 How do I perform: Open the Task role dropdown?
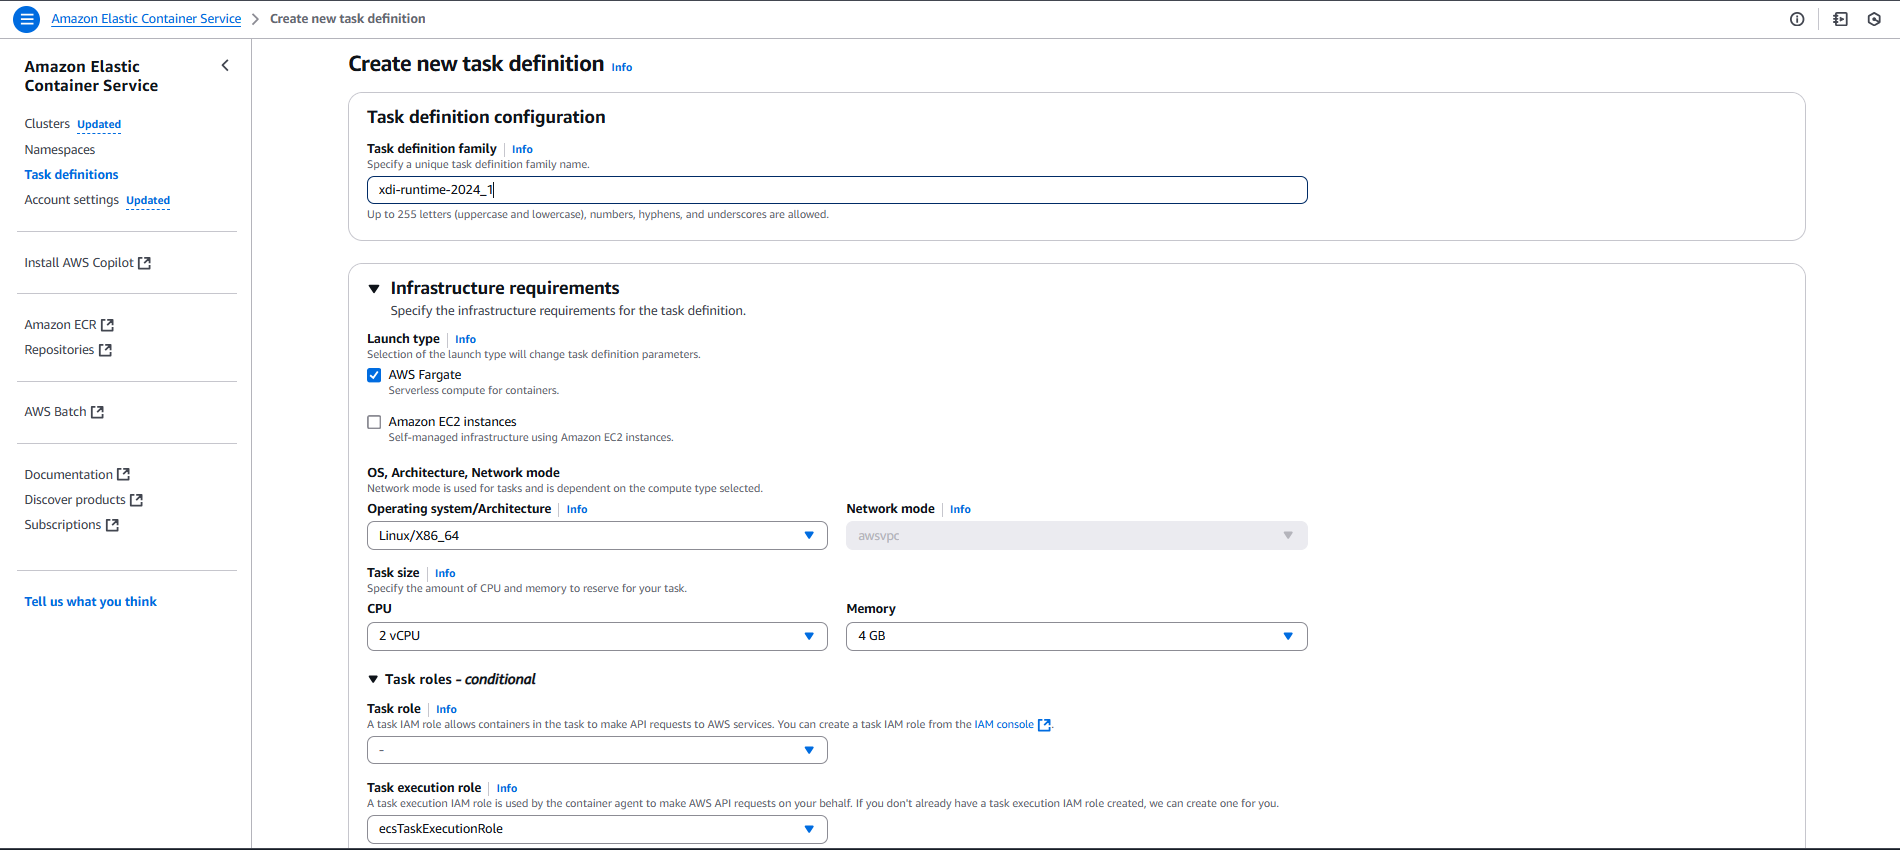pos(597,750)
